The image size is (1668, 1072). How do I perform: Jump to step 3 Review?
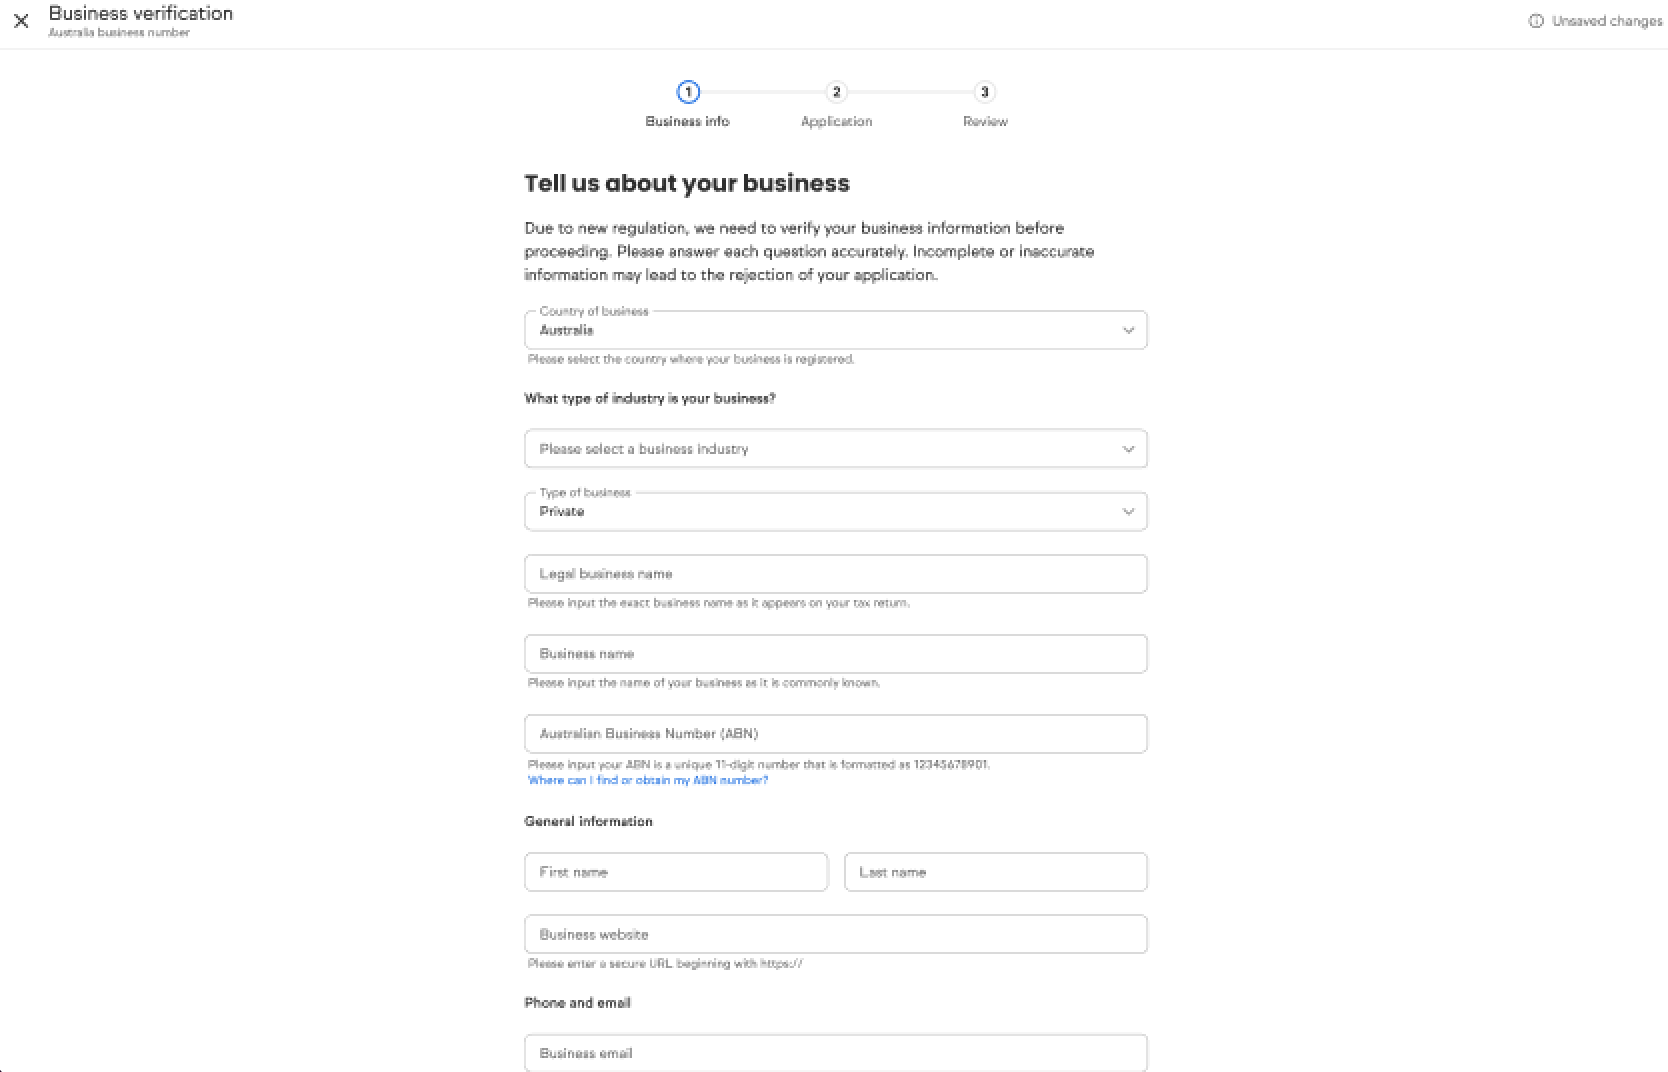click(x=985, y=92)
